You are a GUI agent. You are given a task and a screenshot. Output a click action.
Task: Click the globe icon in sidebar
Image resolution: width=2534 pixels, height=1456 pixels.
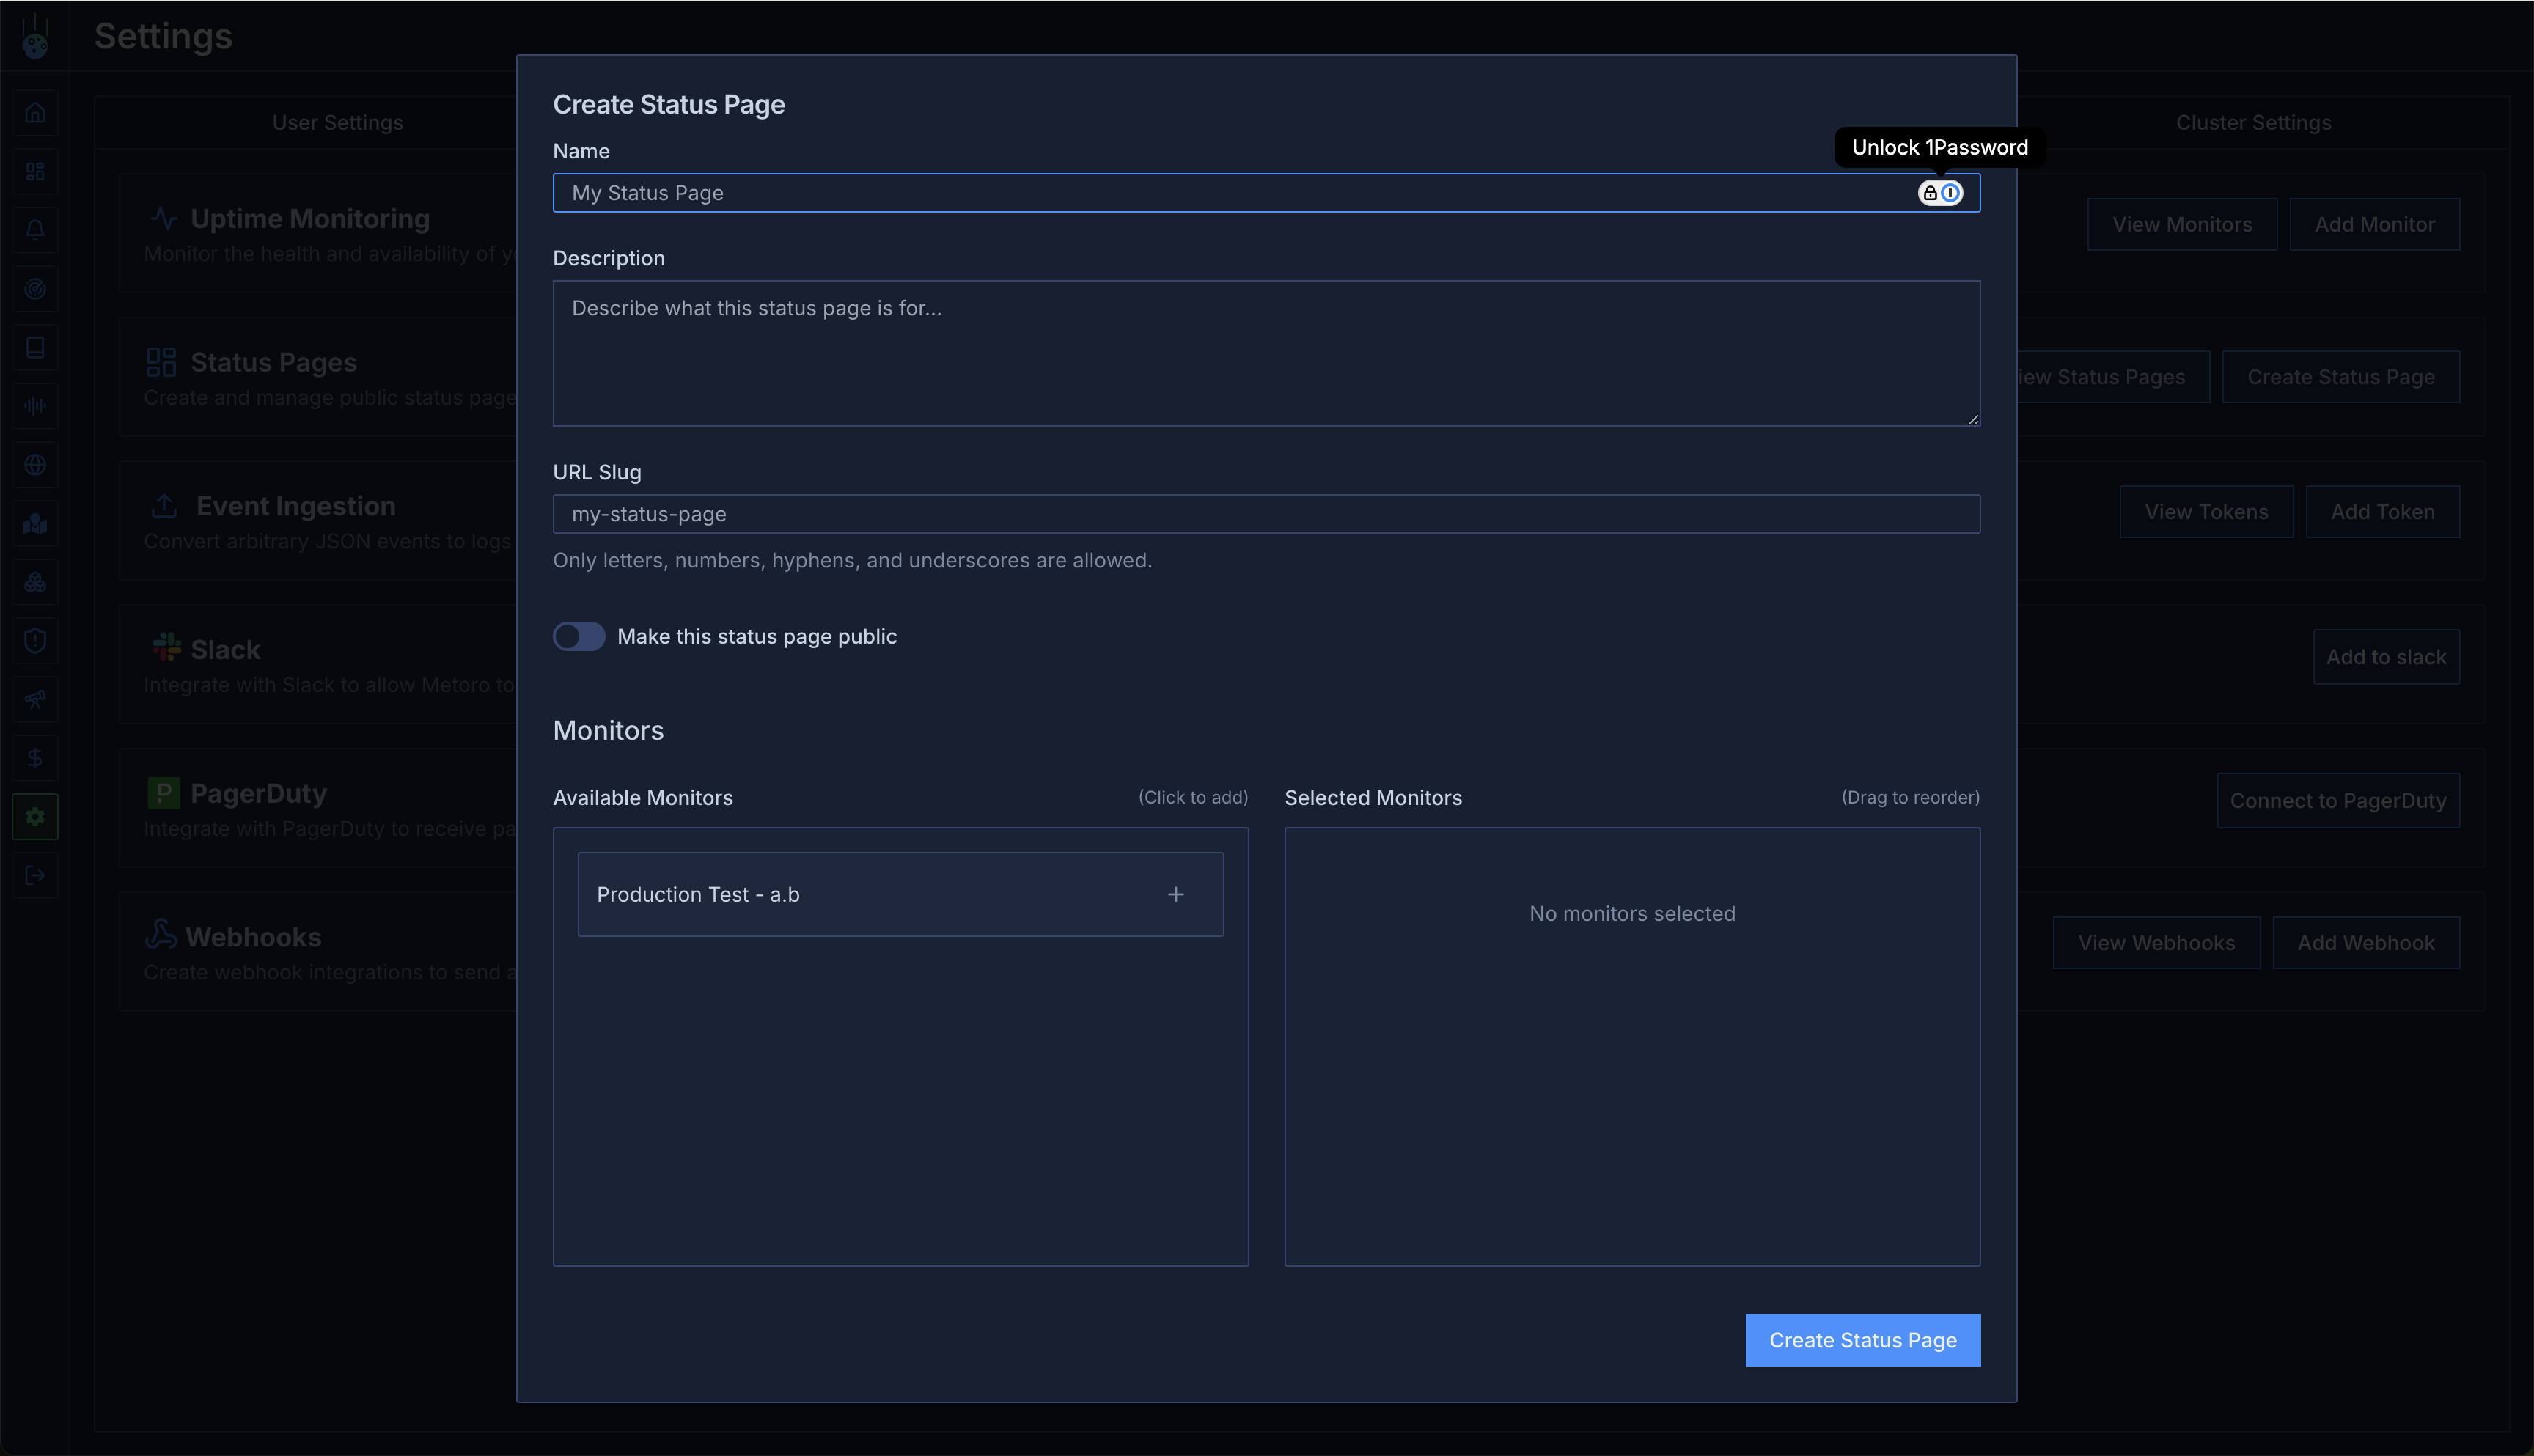pyautogui.click(x=35, y=465)
